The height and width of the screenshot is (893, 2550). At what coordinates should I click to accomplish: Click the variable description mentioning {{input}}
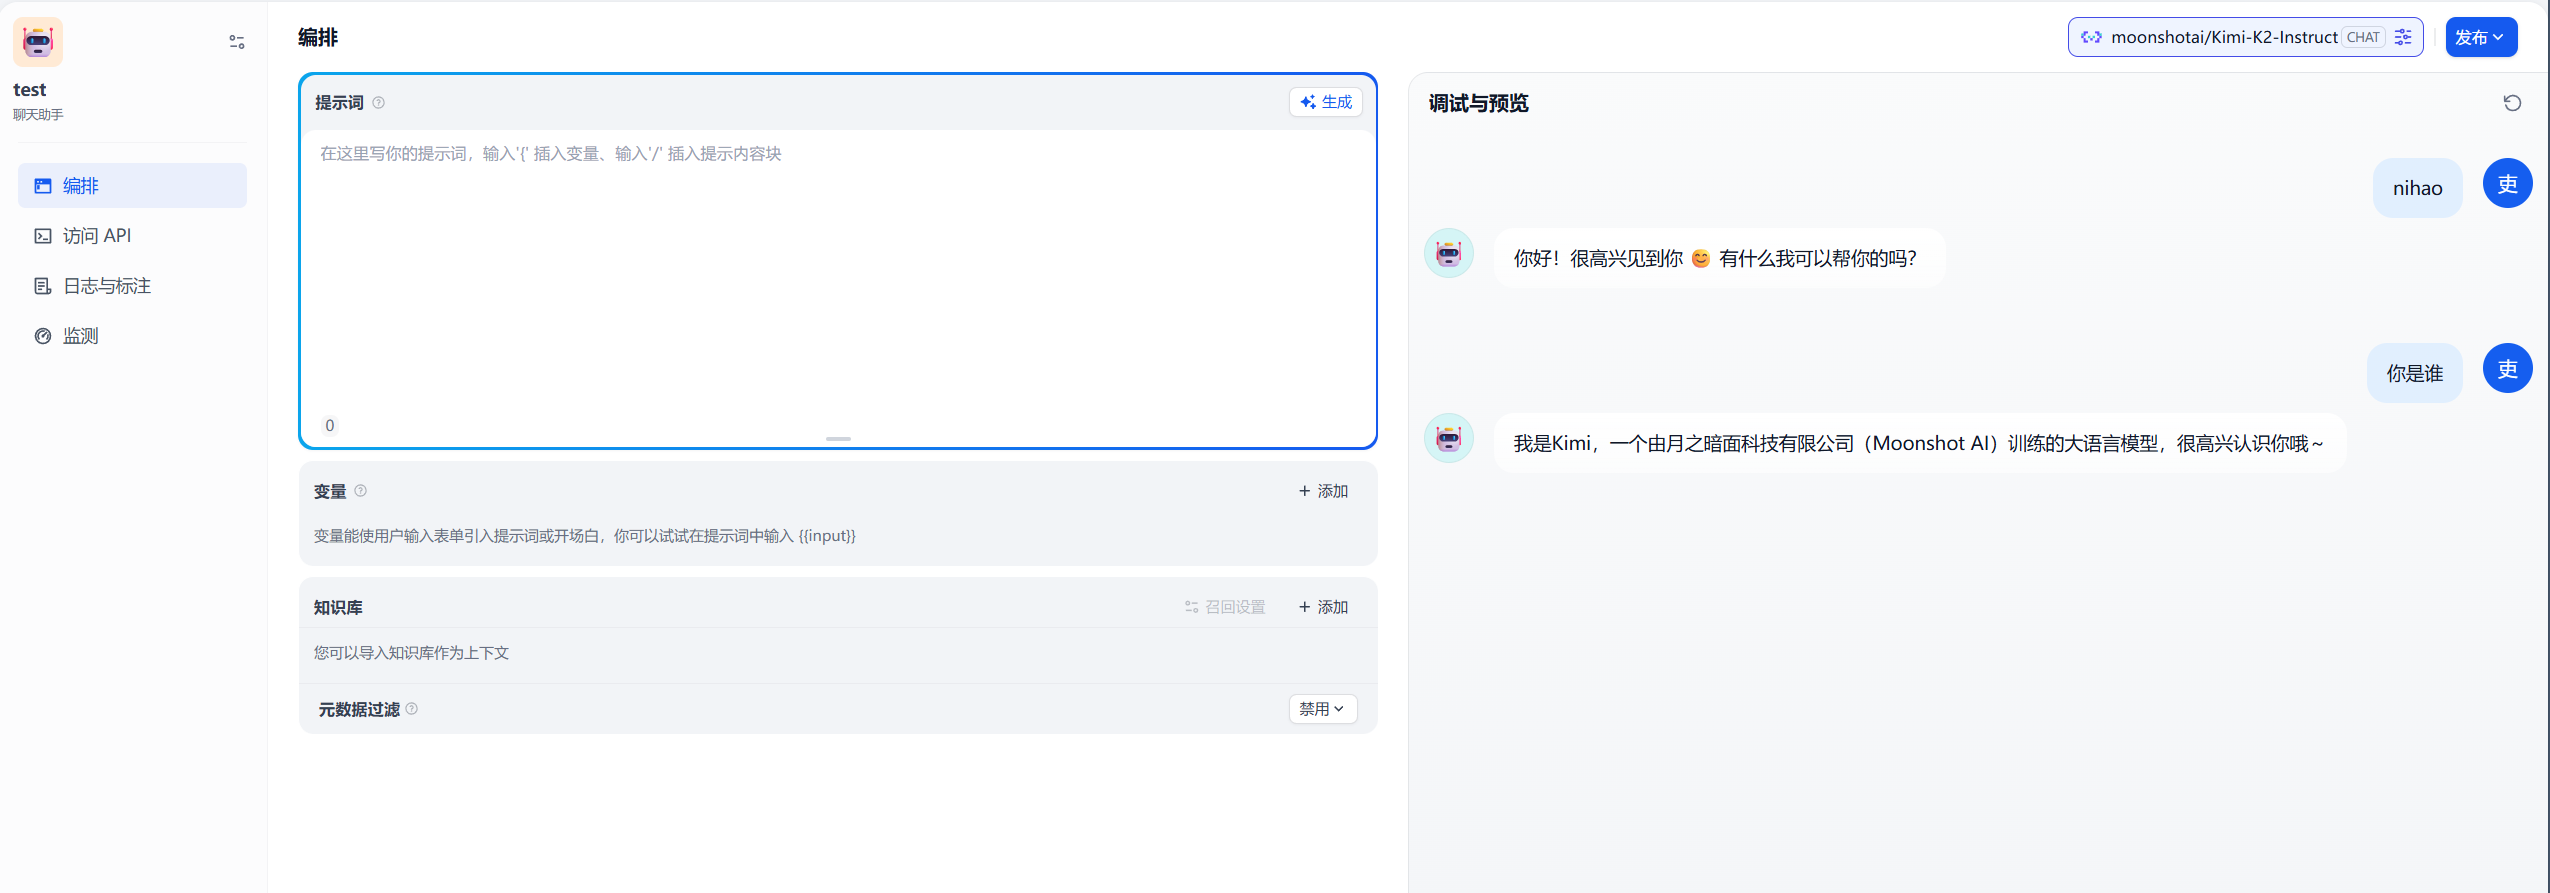pos(585,536)
